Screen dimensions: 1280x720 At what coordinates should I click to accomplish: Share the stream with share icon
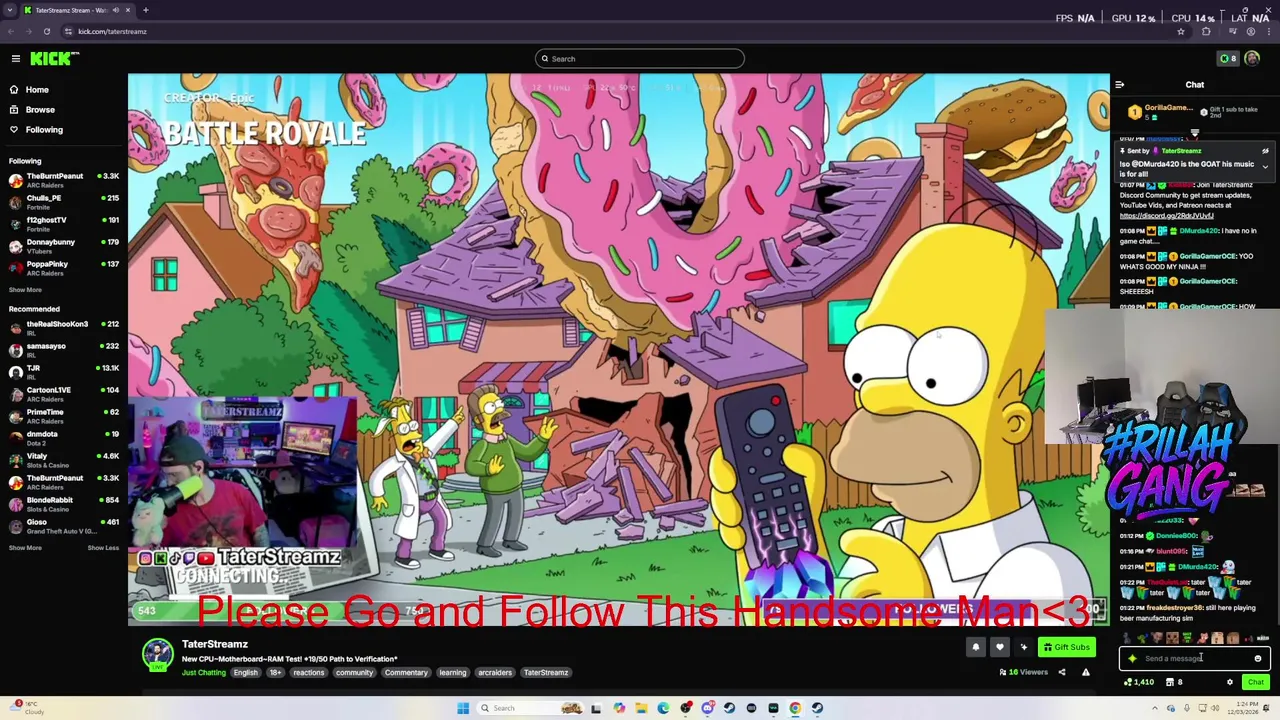1062,673
